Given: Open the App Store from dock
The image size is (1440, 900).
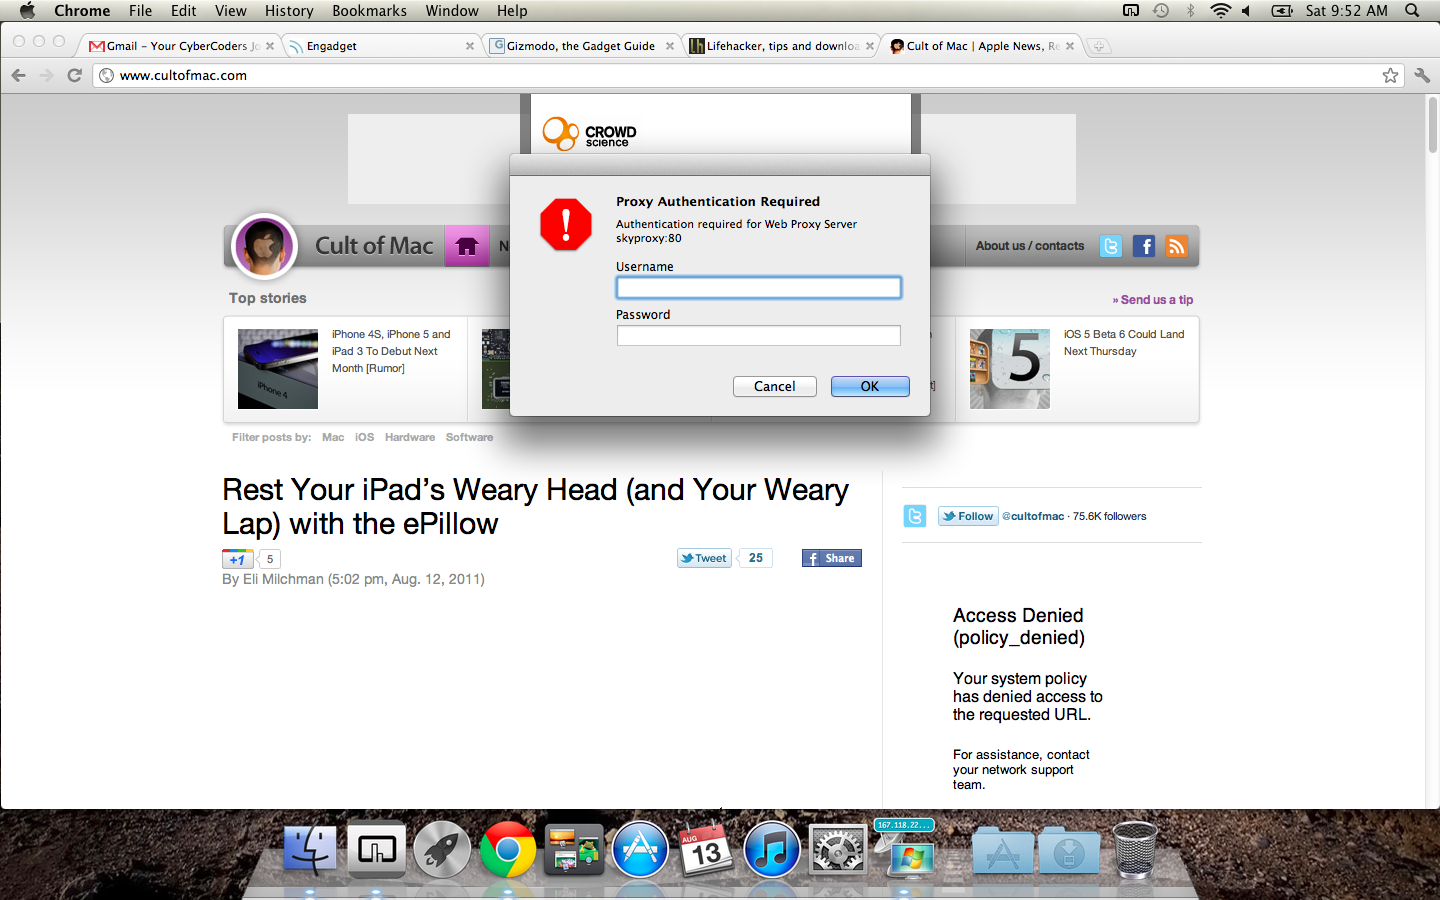Looking at the screenshot, I should pos(640,850).
